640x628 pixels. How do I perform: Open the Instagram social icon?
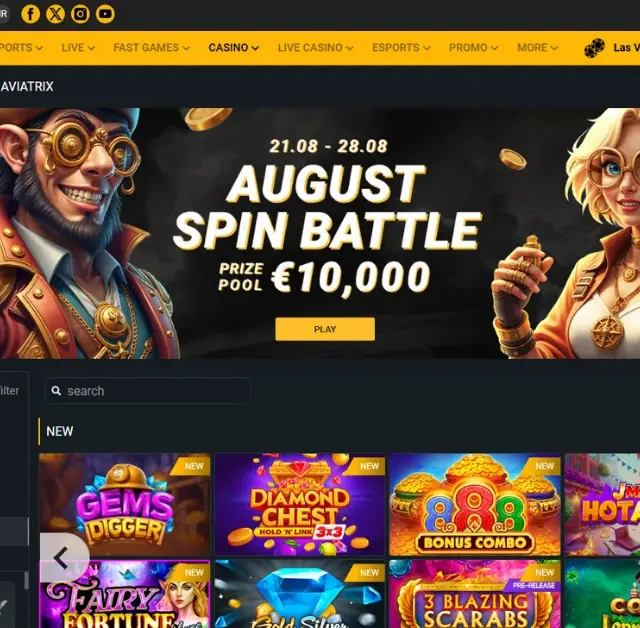(x=80, y=14)
